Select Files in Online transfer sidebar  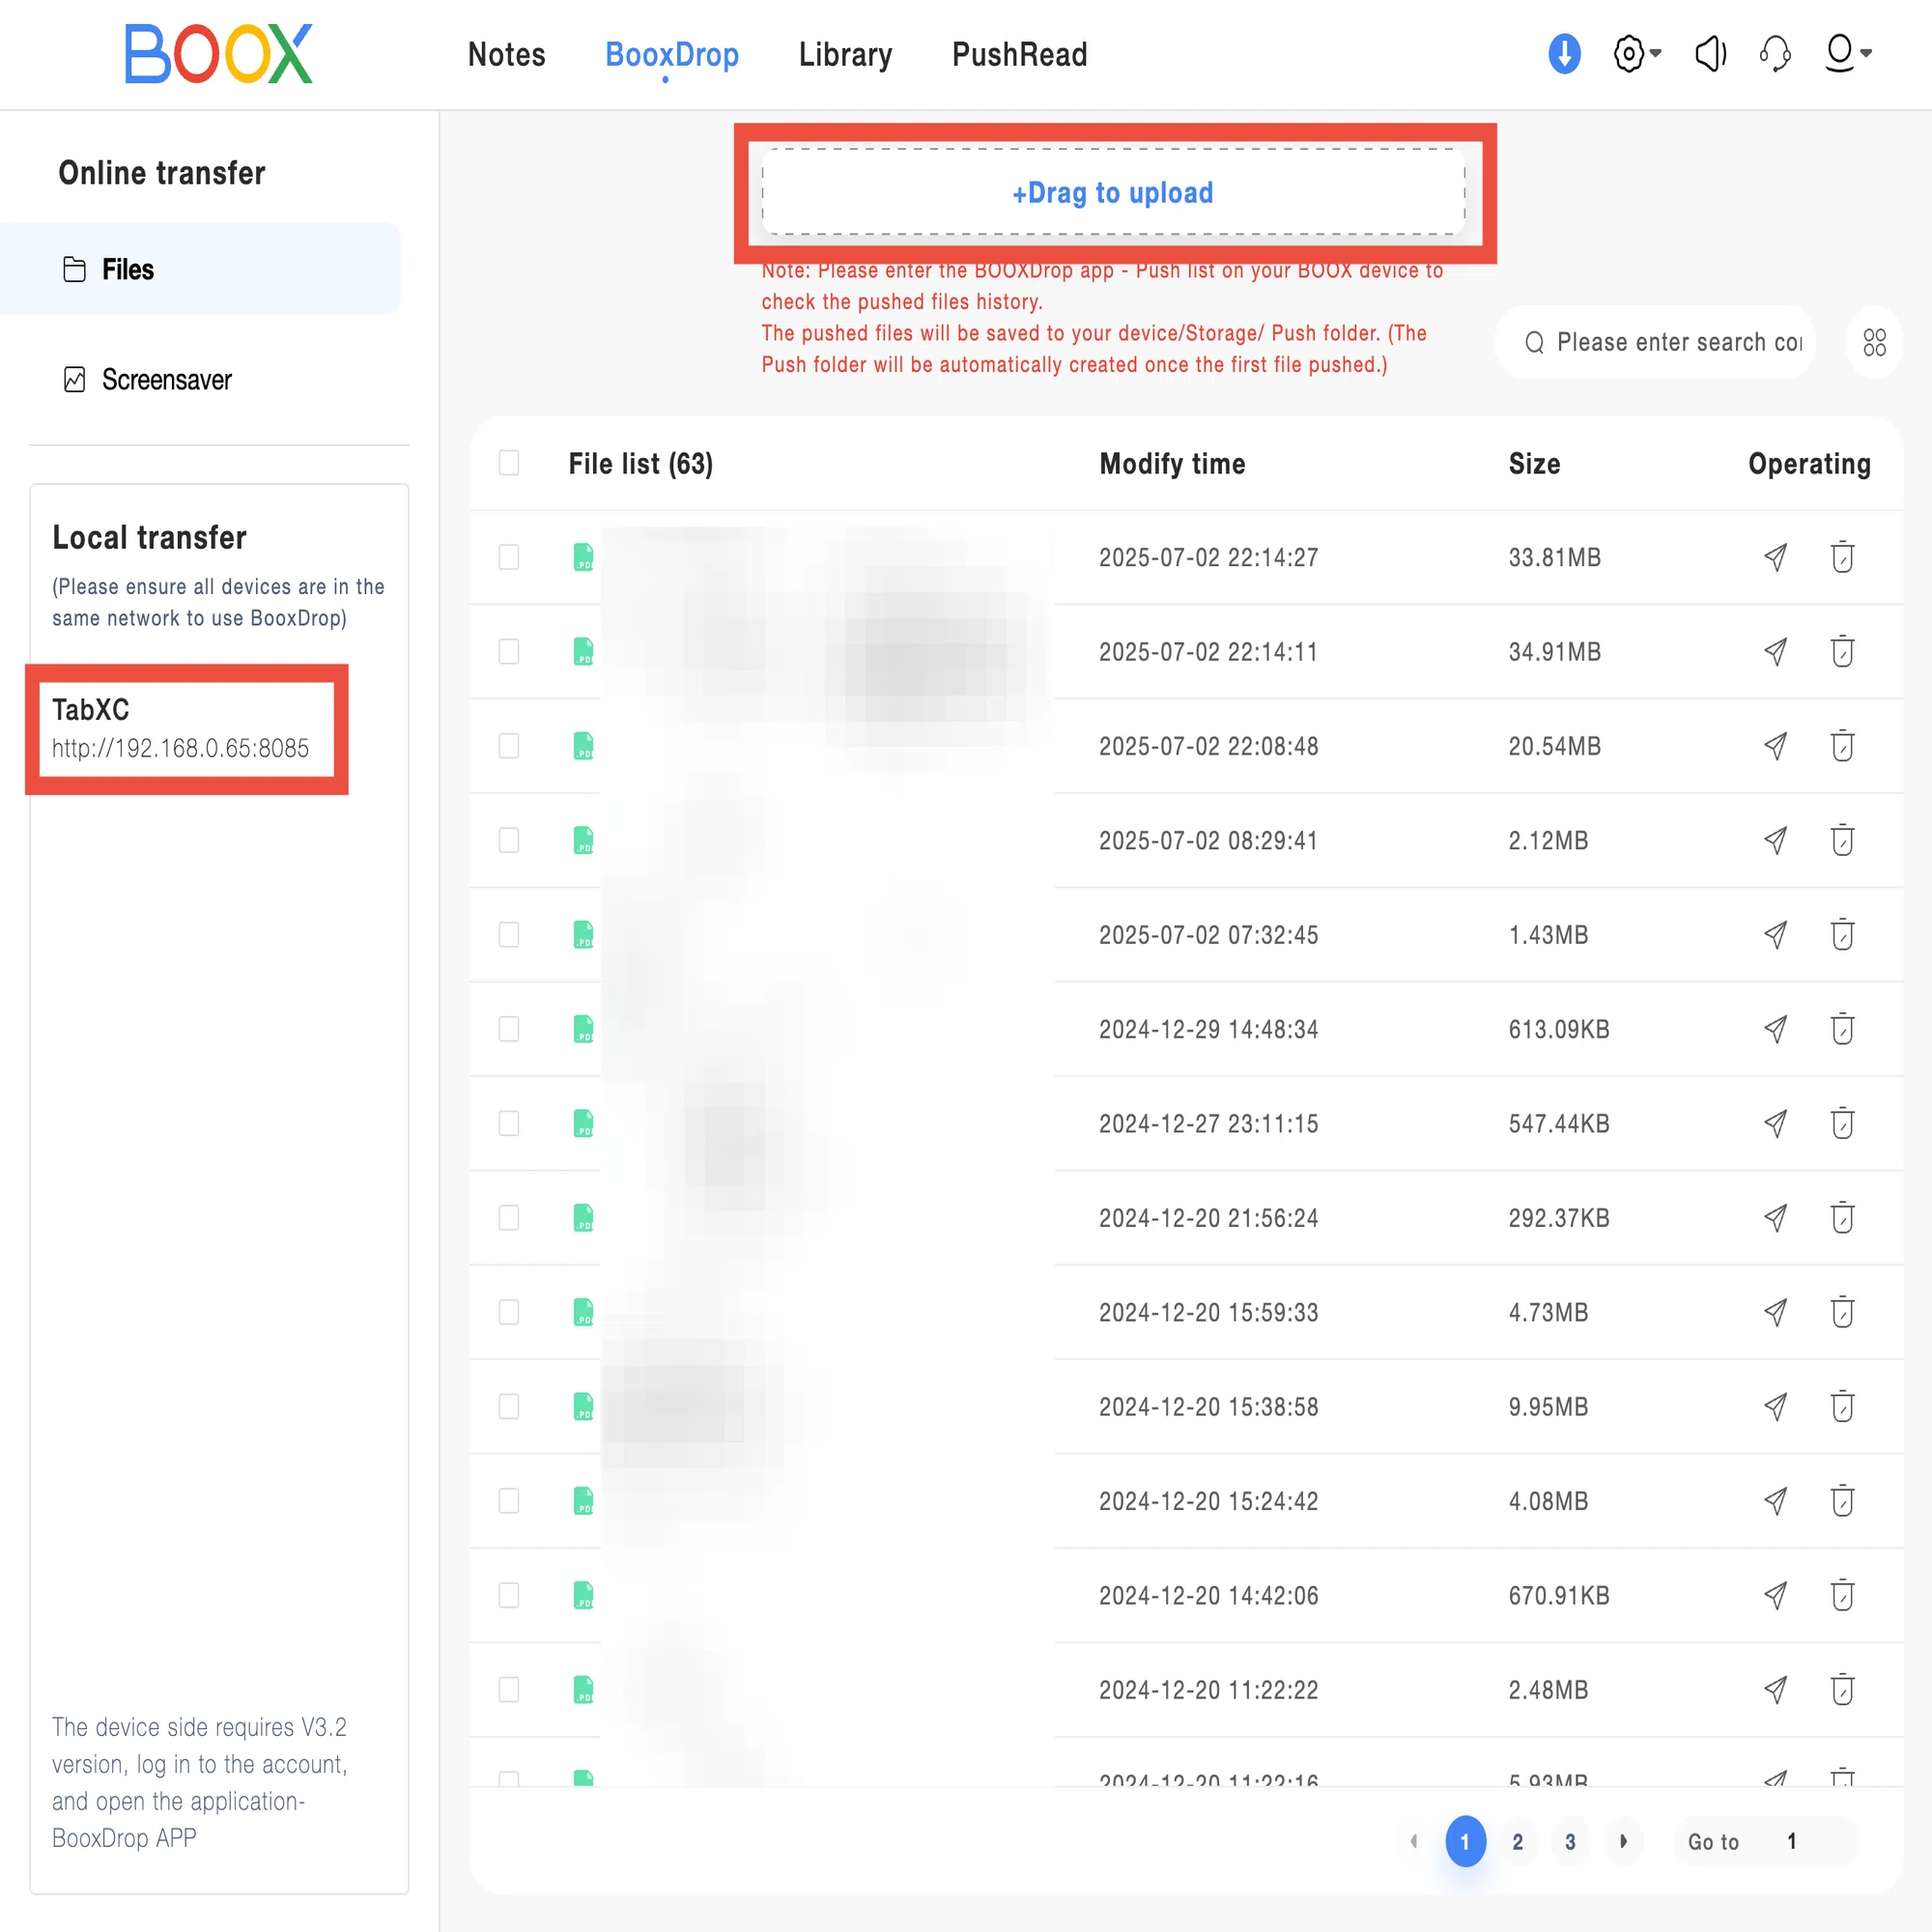pos(200,269)
